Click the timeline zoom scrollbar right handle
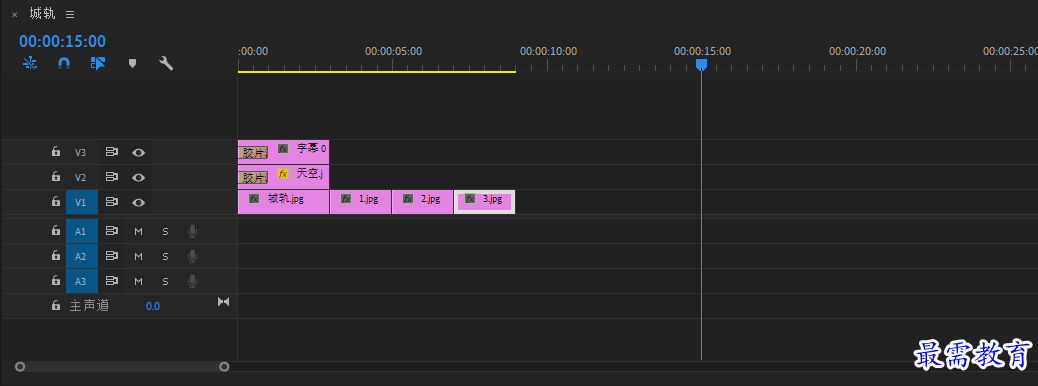Viewport: 1038px width, 386px height. point(224,366)
